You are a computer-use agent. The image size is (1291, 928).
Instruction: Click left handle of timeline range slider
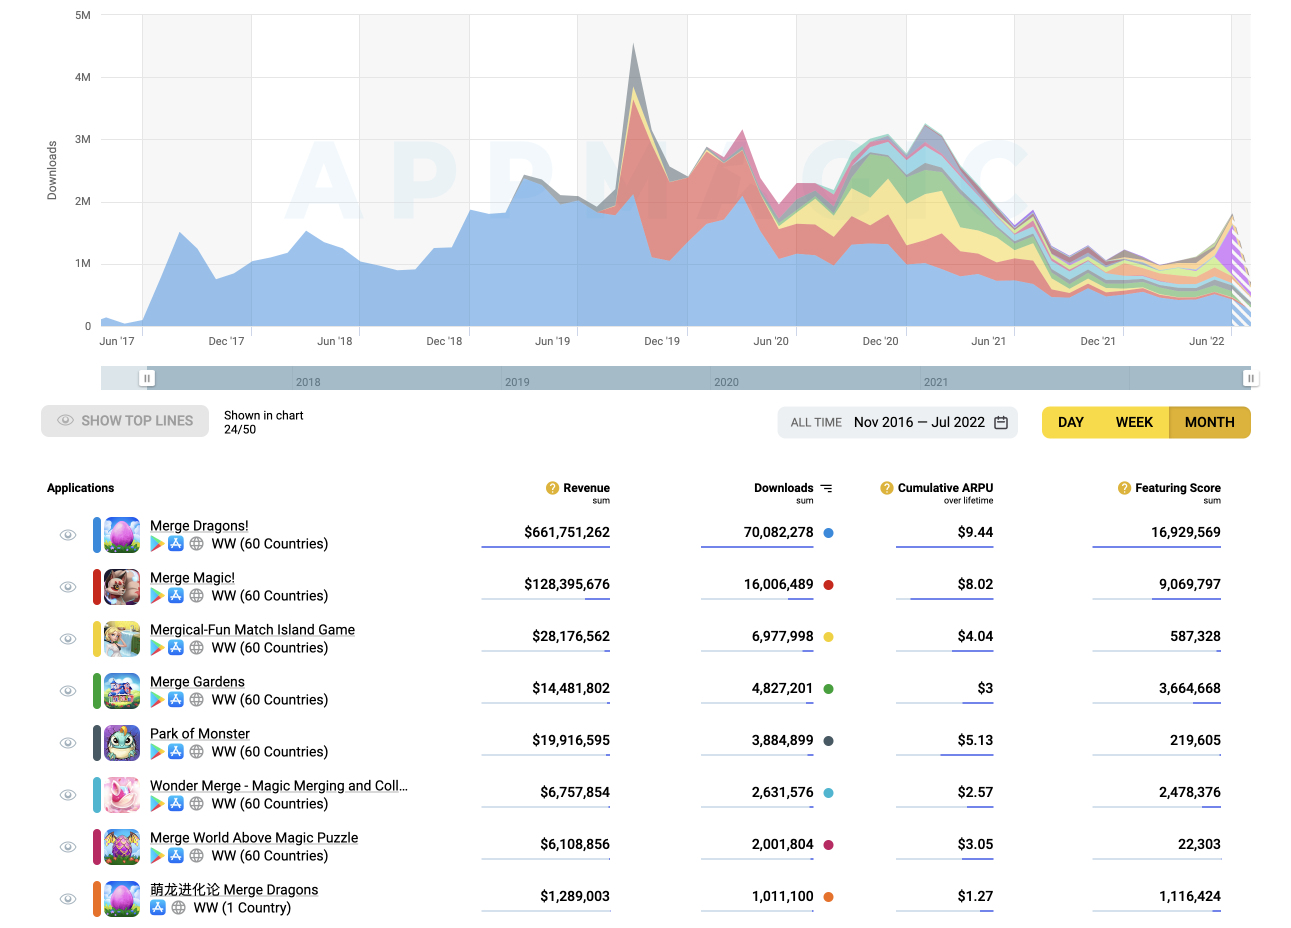pos(147,378)
